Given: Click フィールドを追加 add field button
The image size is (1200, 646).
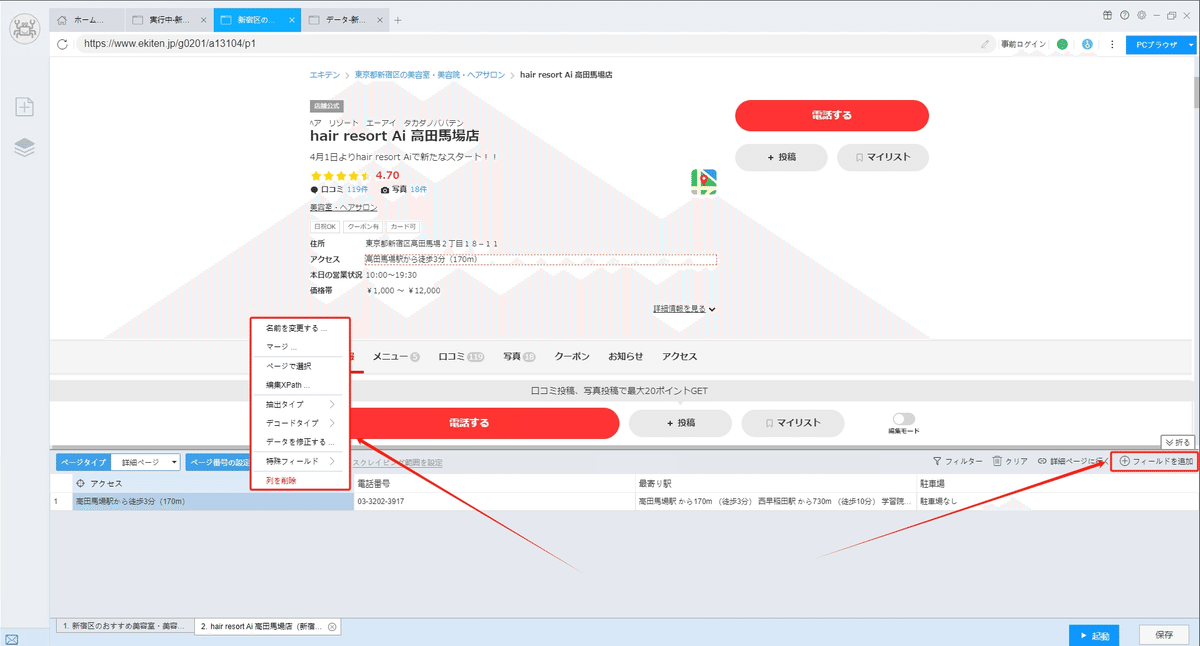Looking at the screenshot, I should click(1155, 461).
